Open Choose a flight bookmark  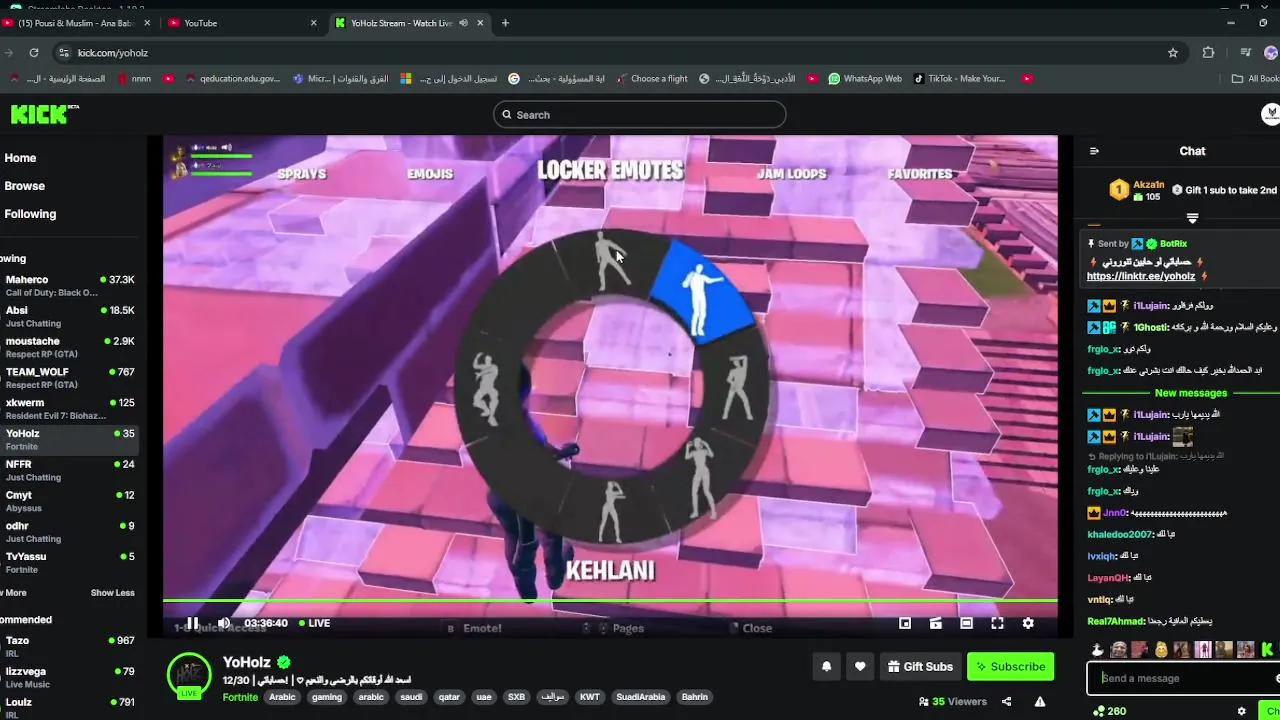coord(651,78)
